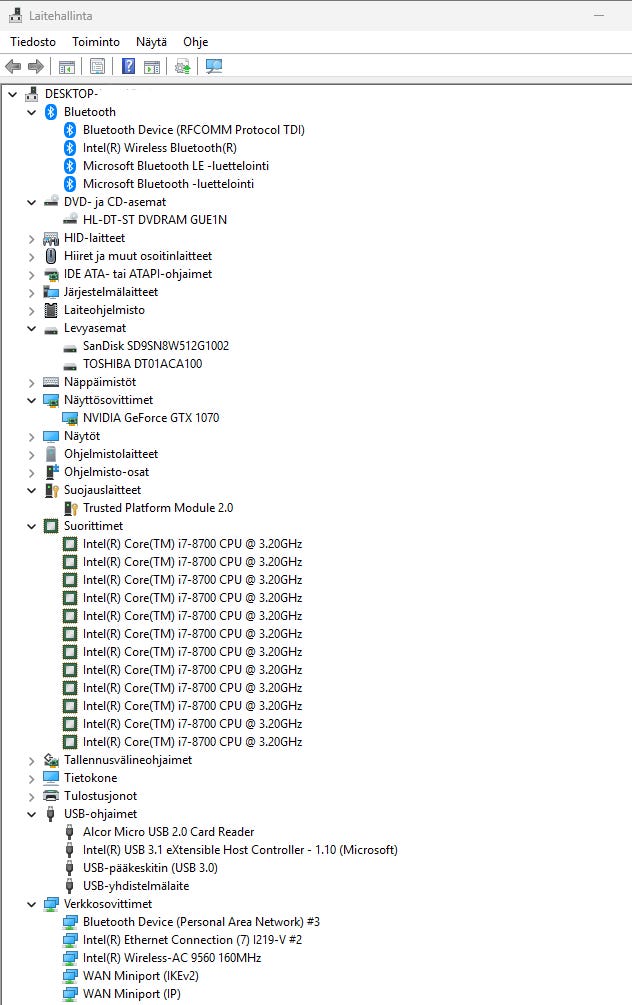The image size is (632, 1005).
Task: Collapse the Levyasemat category
Action: click(x=31, y=328)
